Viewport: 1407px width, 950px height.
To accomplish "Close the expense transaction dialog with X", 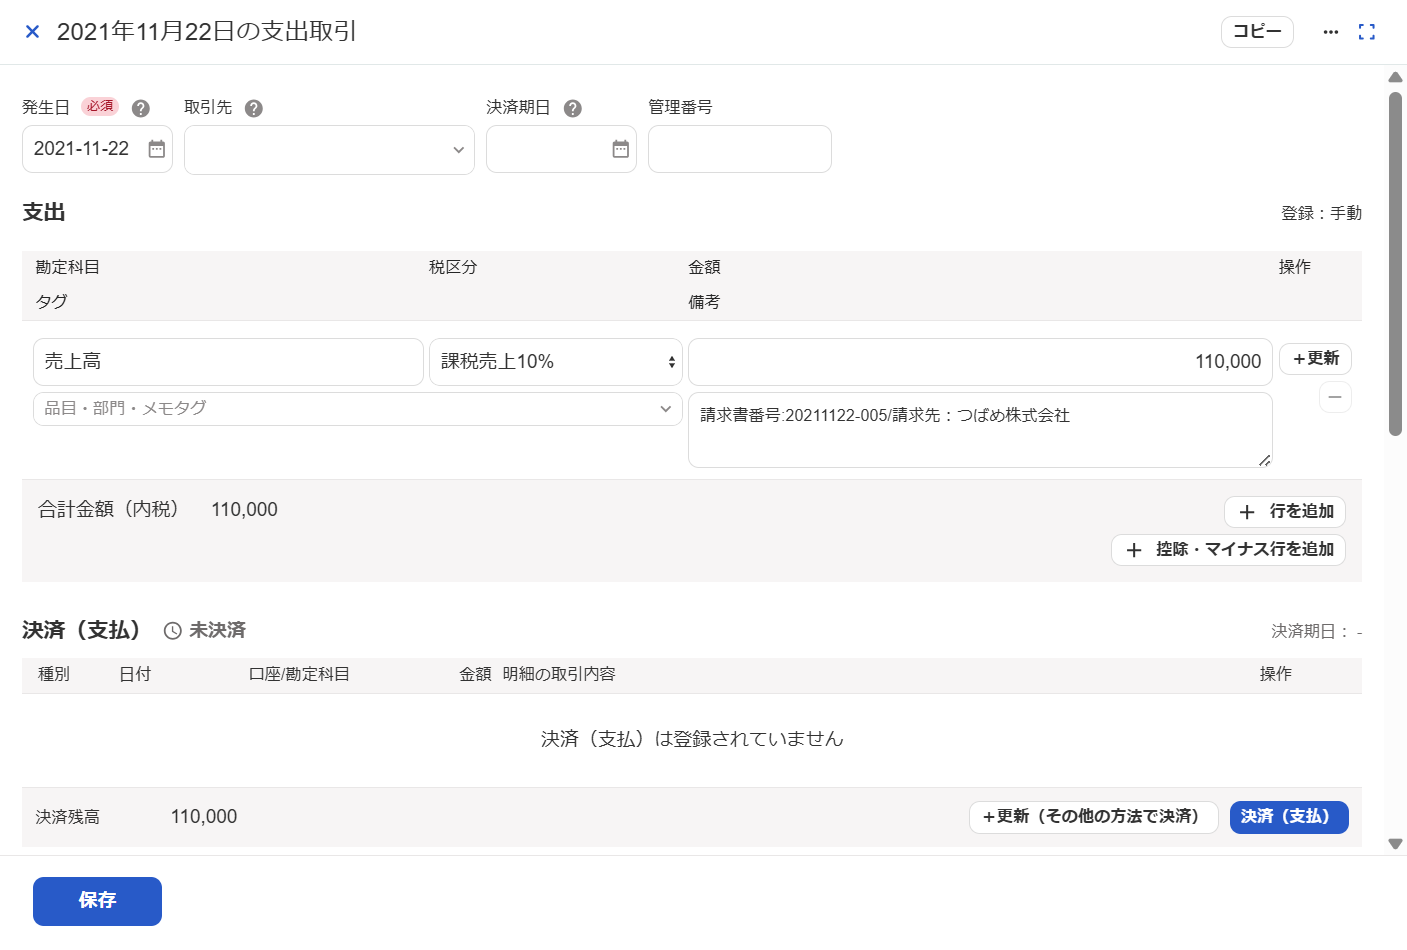I will pyautogui.click(x=32, y=32).
